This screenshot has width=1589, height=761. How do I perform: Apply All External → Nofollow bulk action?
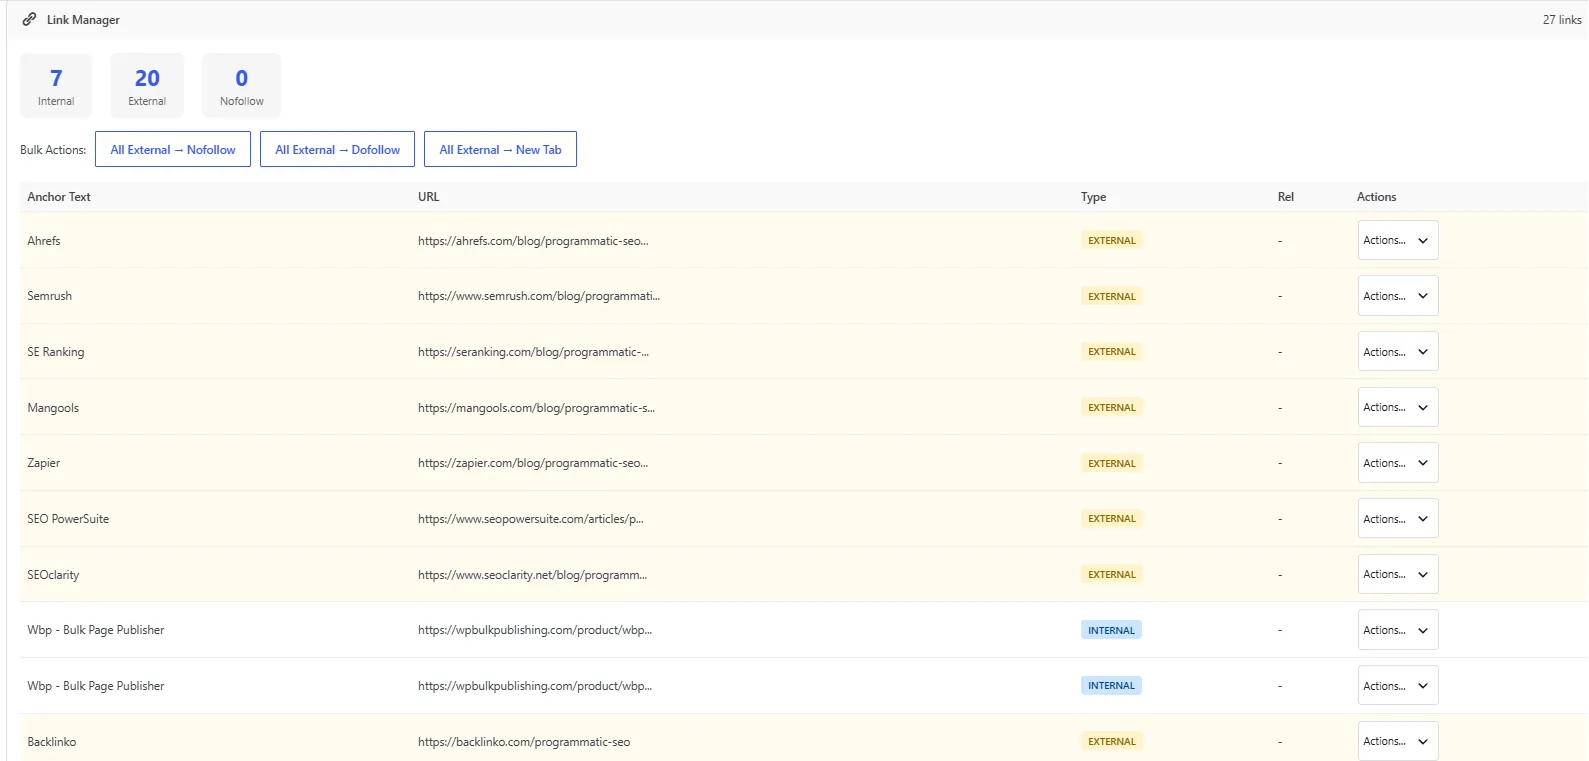coord(173,150)
